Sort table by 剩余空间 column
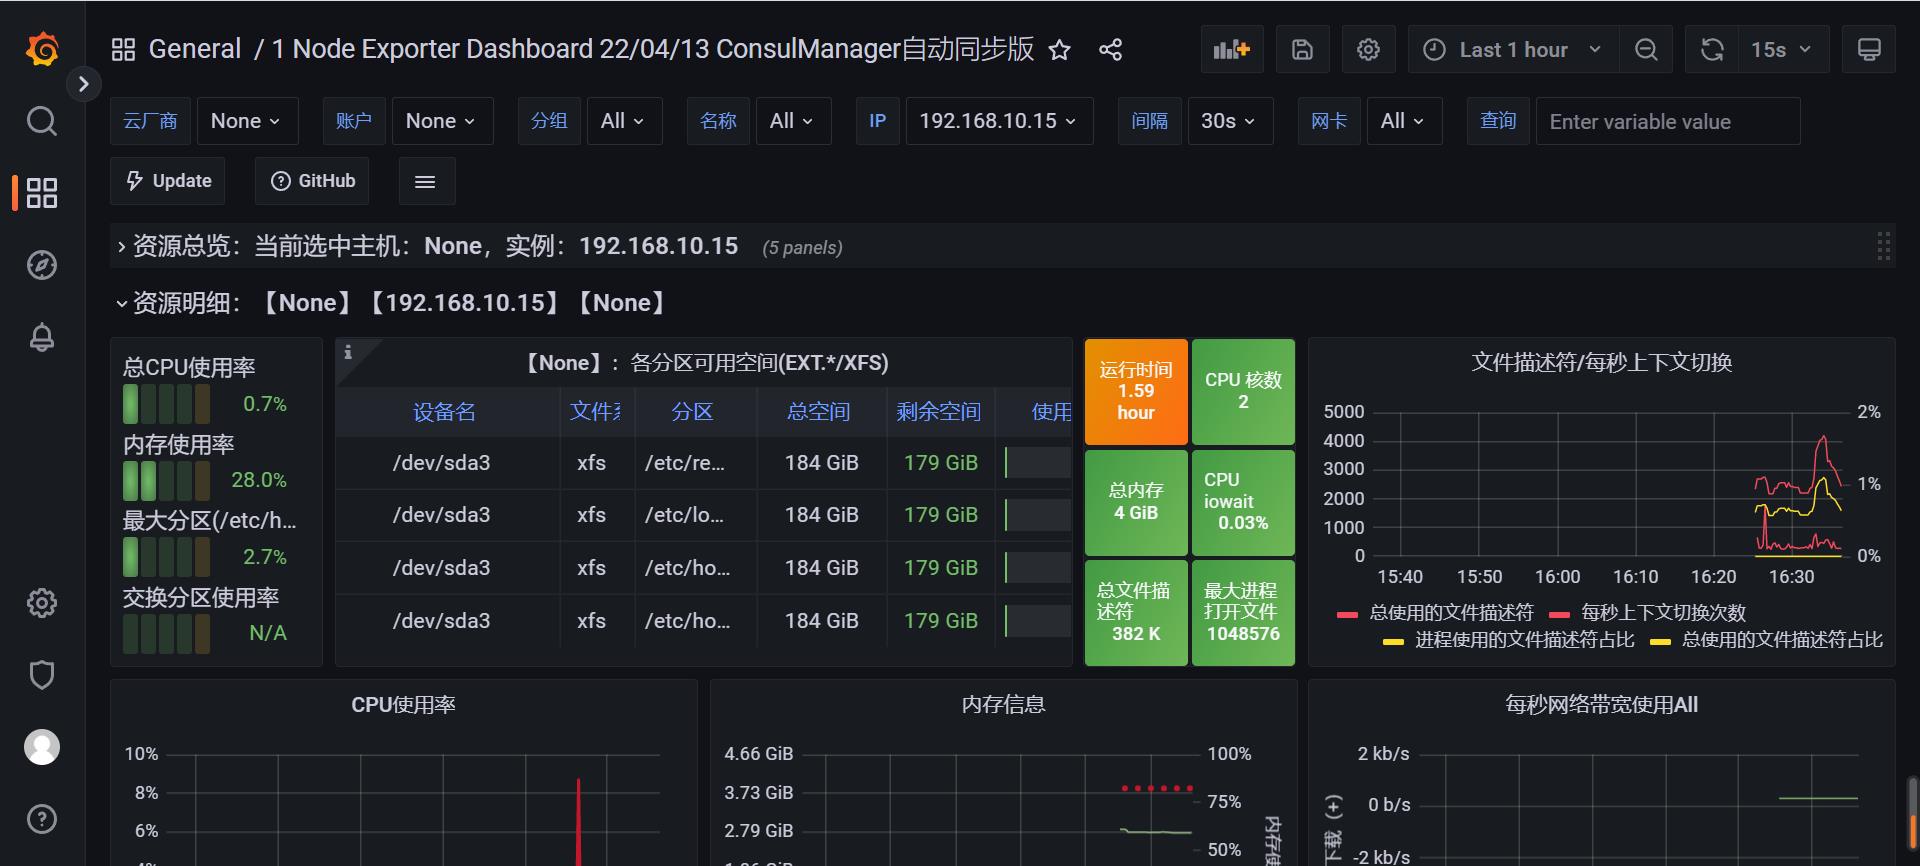This screenshot has height=866, width=1920. 939,411
